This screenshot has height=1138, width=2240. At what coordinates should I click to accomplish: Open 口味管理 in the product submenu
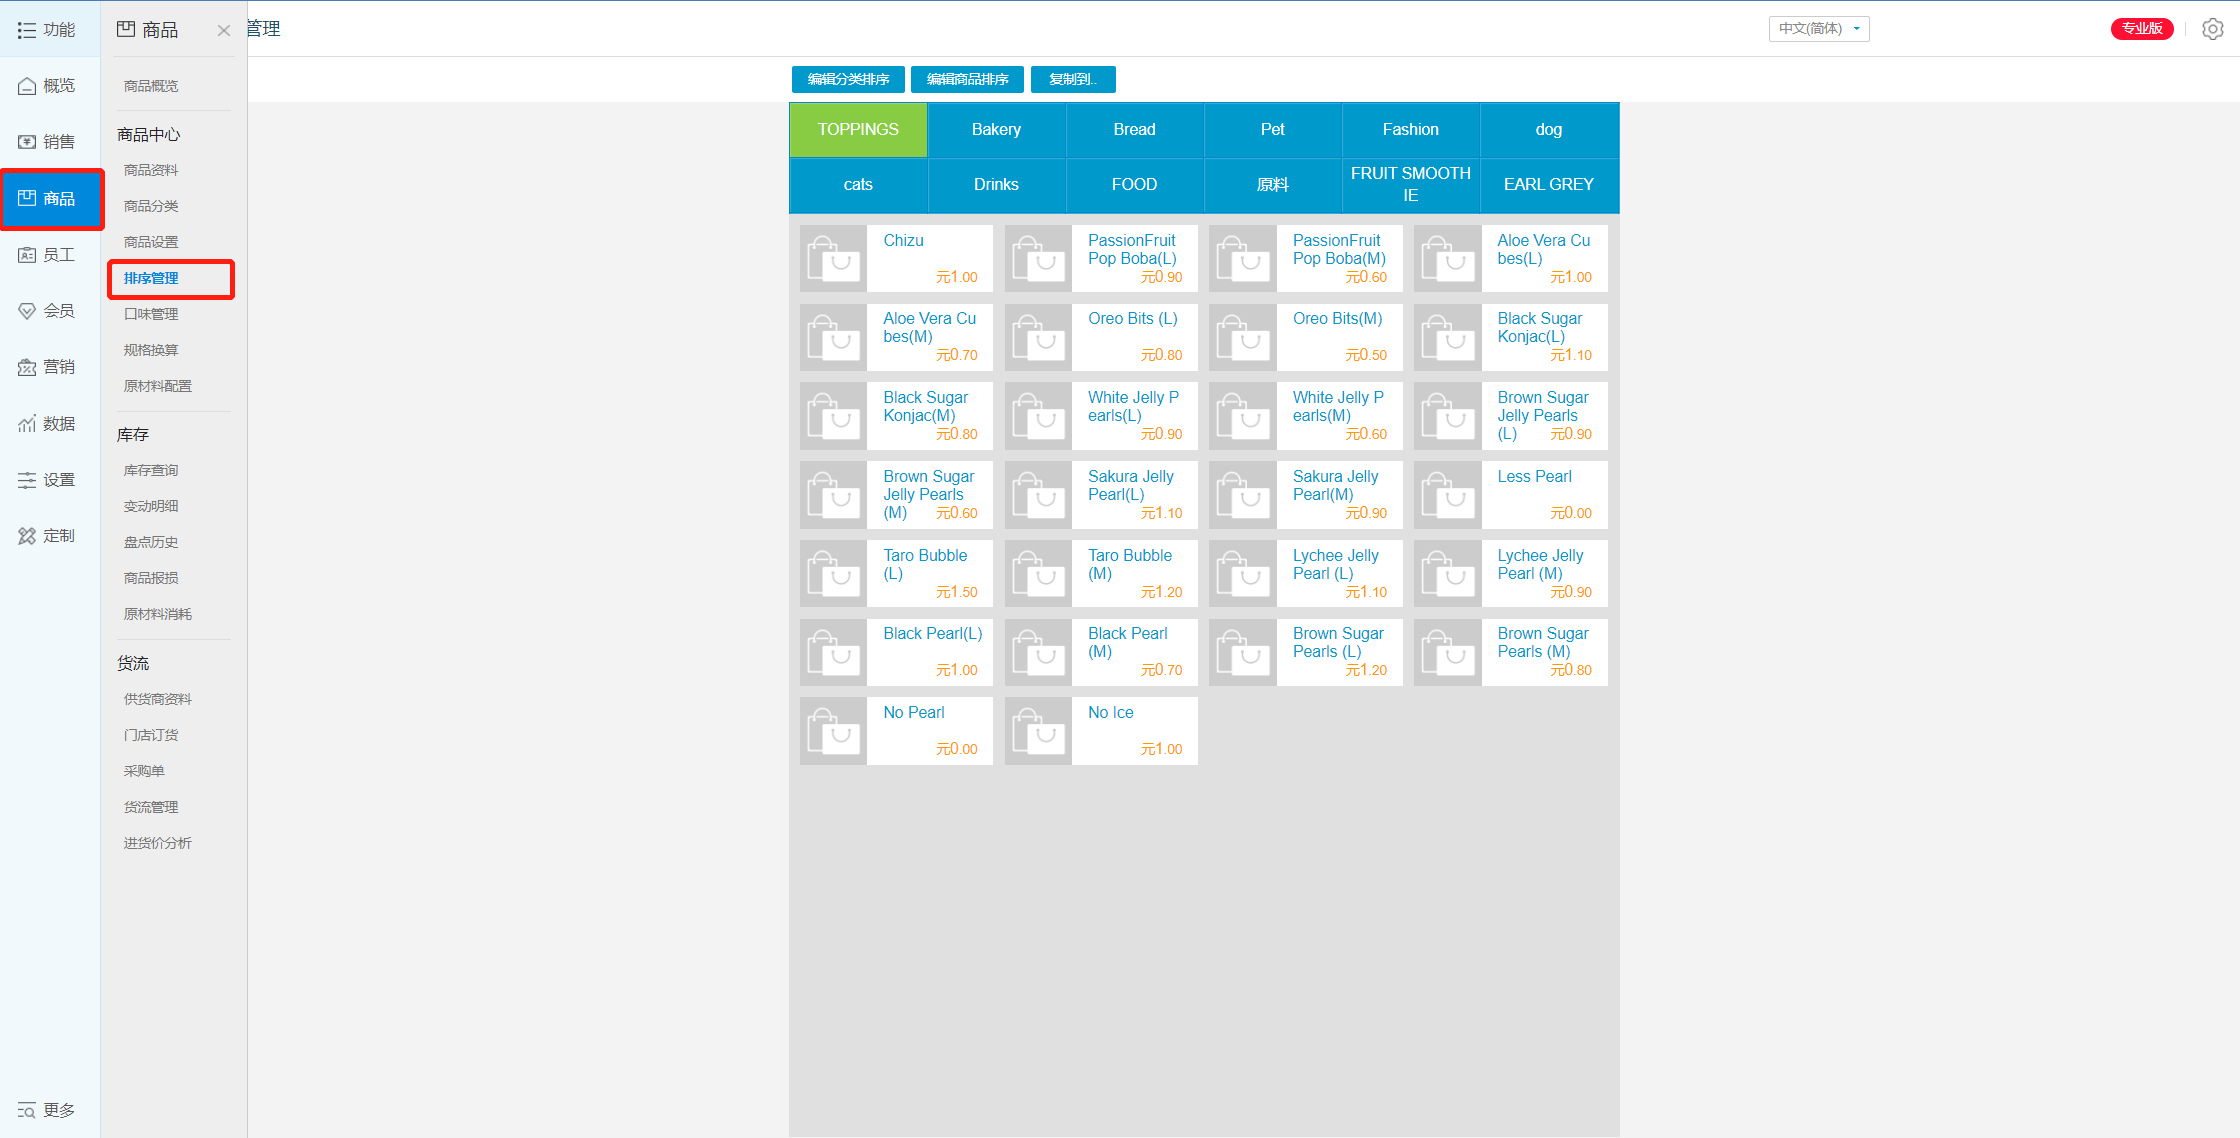pyautogui.click(x=151, y=314)
